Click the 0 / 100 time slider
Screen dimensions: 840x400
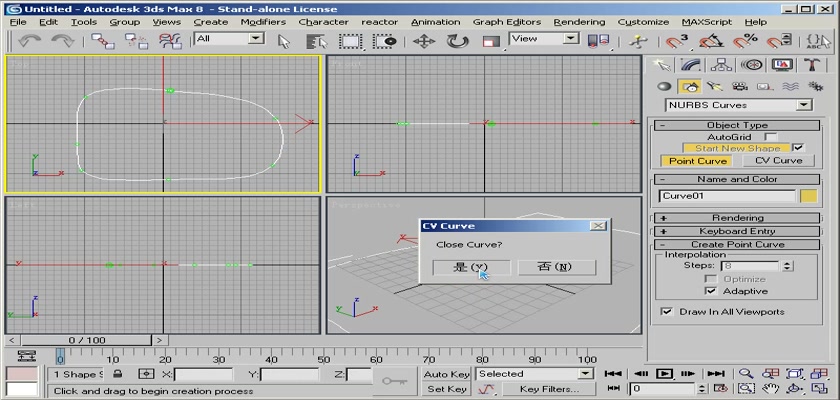point(87,340)
